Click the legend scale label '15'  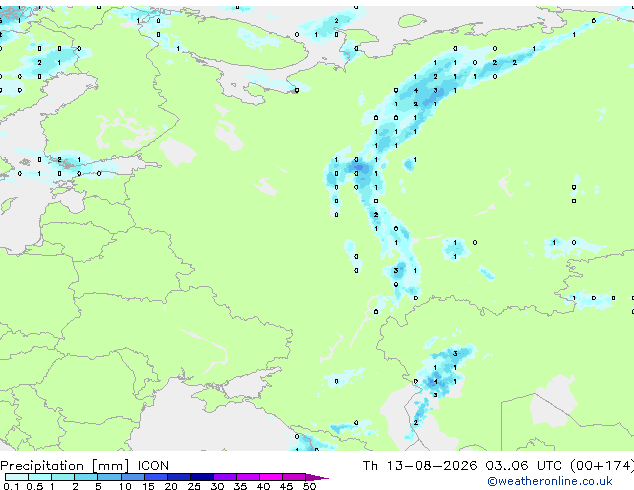click(x=148, y=486)
